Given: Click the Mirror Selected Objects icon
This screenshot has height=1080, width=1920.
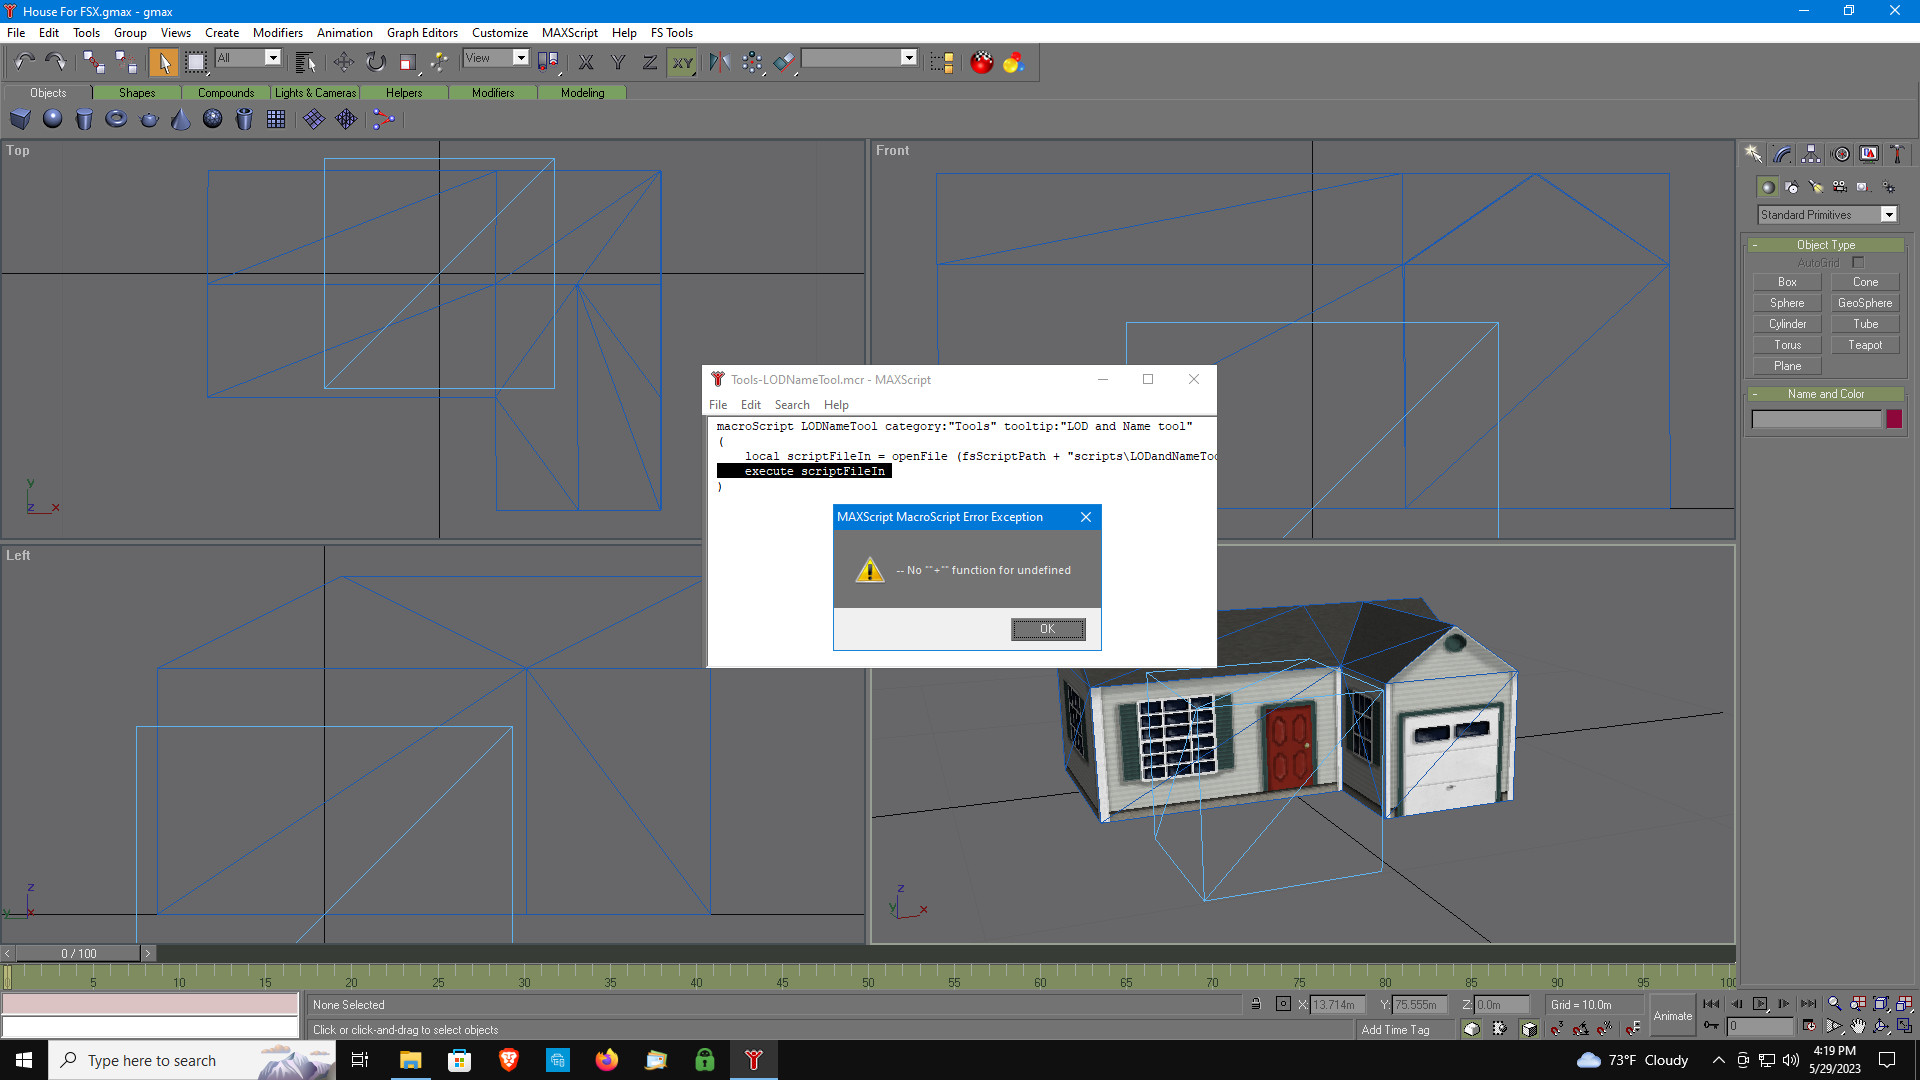Looking at the screenshot, I should pyautogui.click(x=719, y=62).
